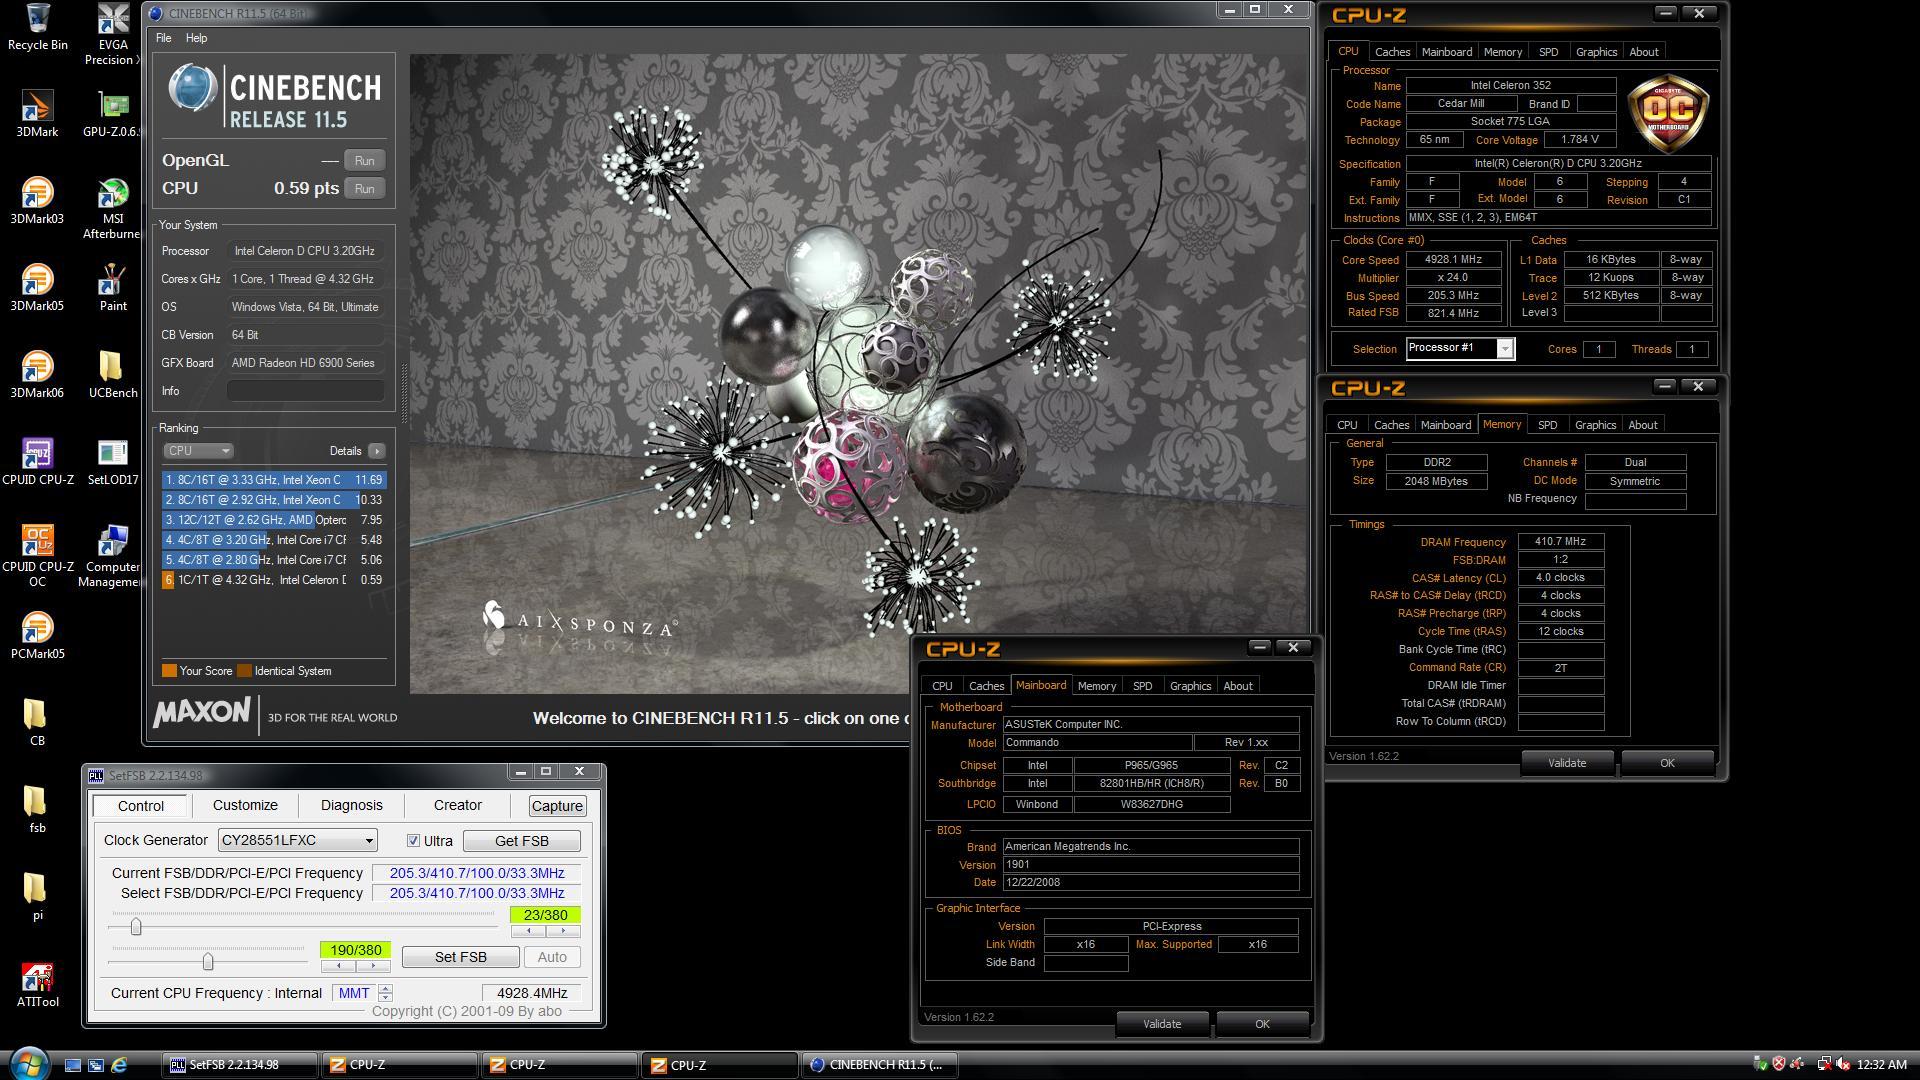Click the Show Desktop quick launch icon

pos(73,1065)
